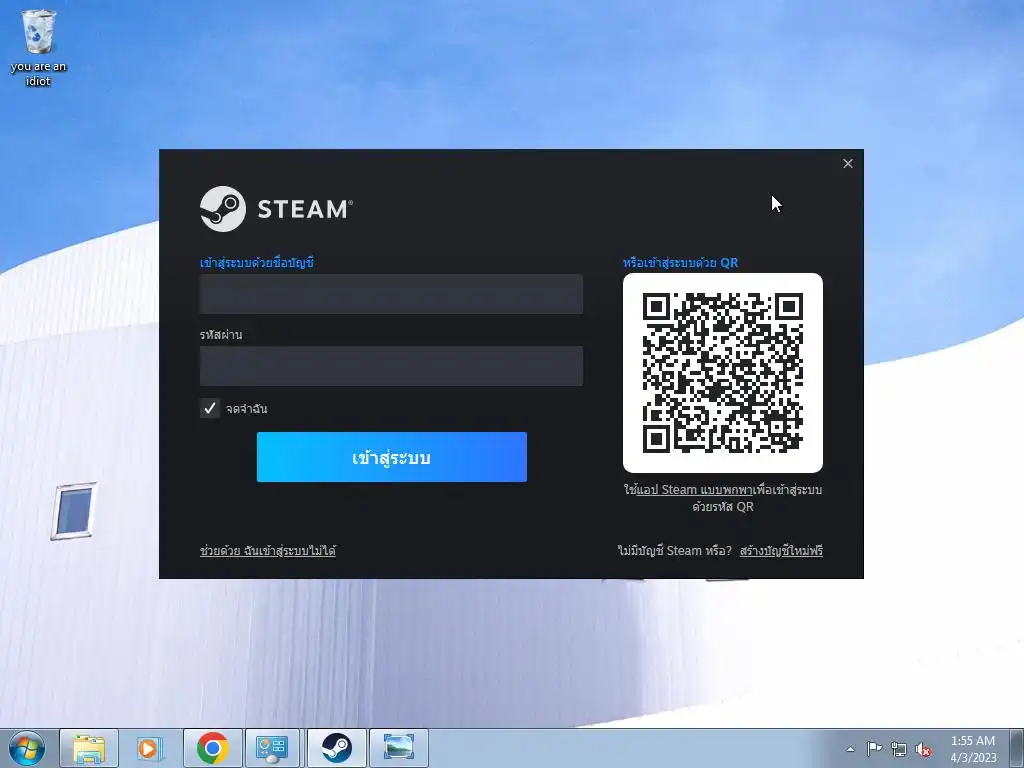Open the picture viewer taskbar icon

pos(399,748)
